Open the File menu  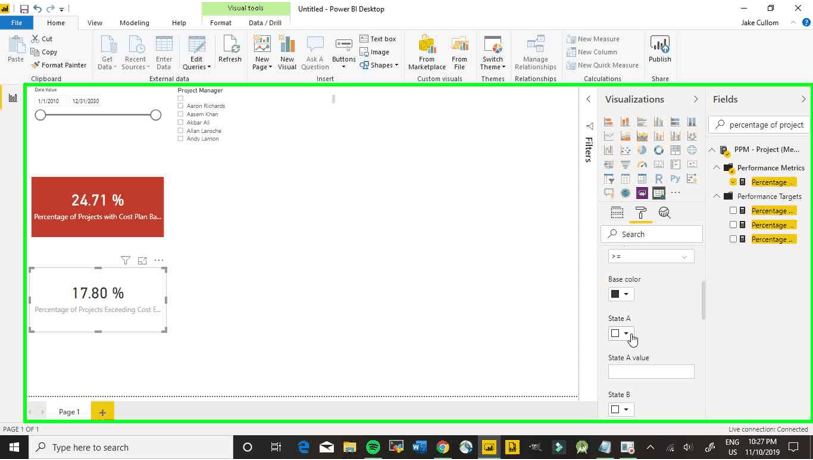[x=17, y=23]
